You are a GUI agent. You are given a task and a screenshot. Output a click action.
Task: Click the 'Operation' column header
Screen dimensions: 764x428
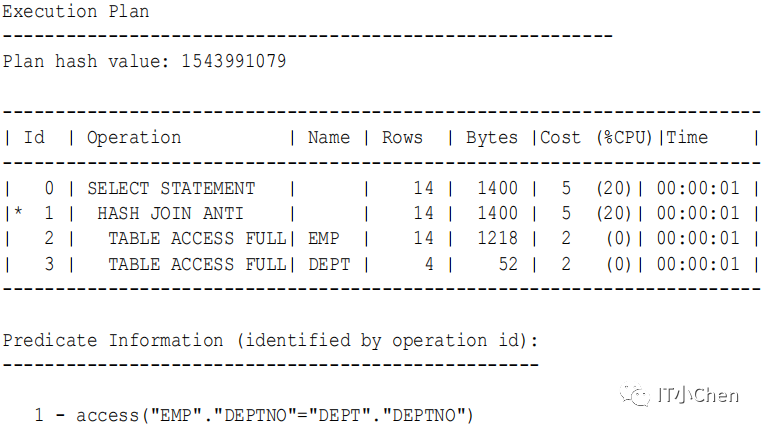tap(134, 138)
